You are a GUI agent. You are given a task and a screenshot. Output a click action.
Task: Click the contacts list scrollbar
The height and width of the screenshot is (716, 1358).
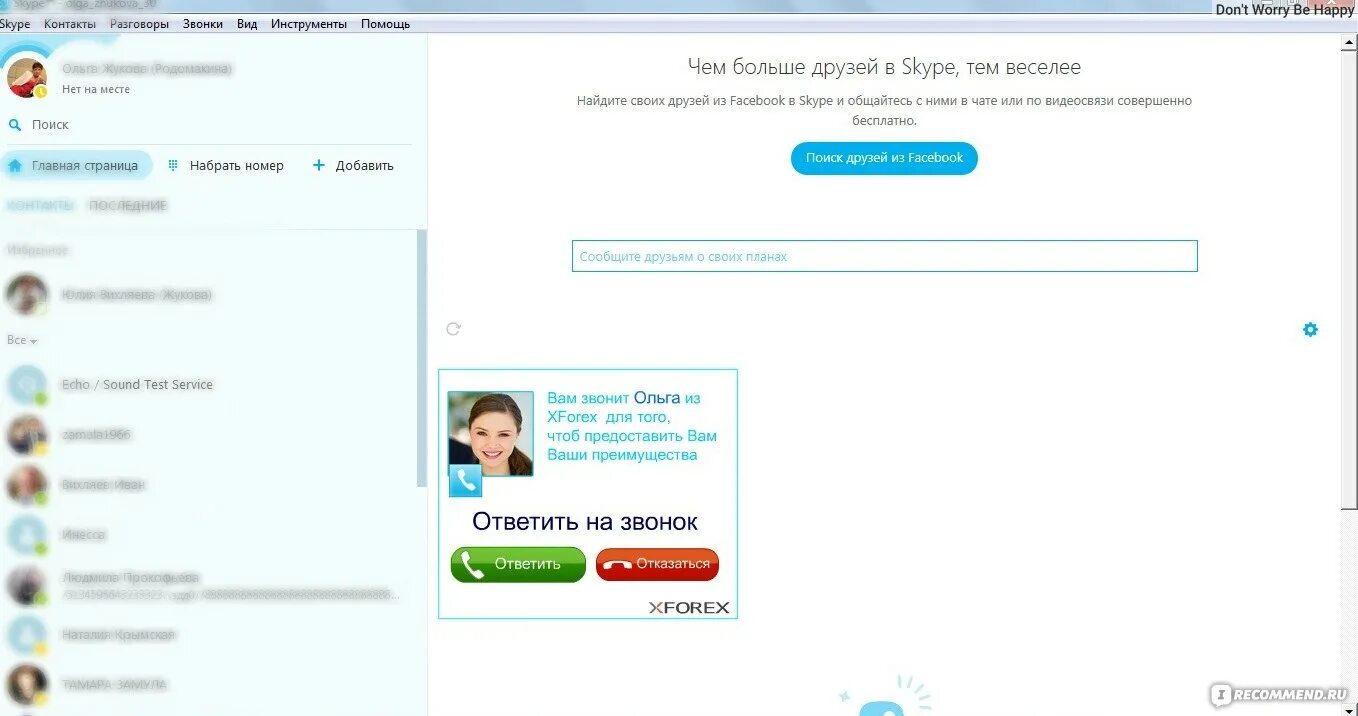(422, 358)
